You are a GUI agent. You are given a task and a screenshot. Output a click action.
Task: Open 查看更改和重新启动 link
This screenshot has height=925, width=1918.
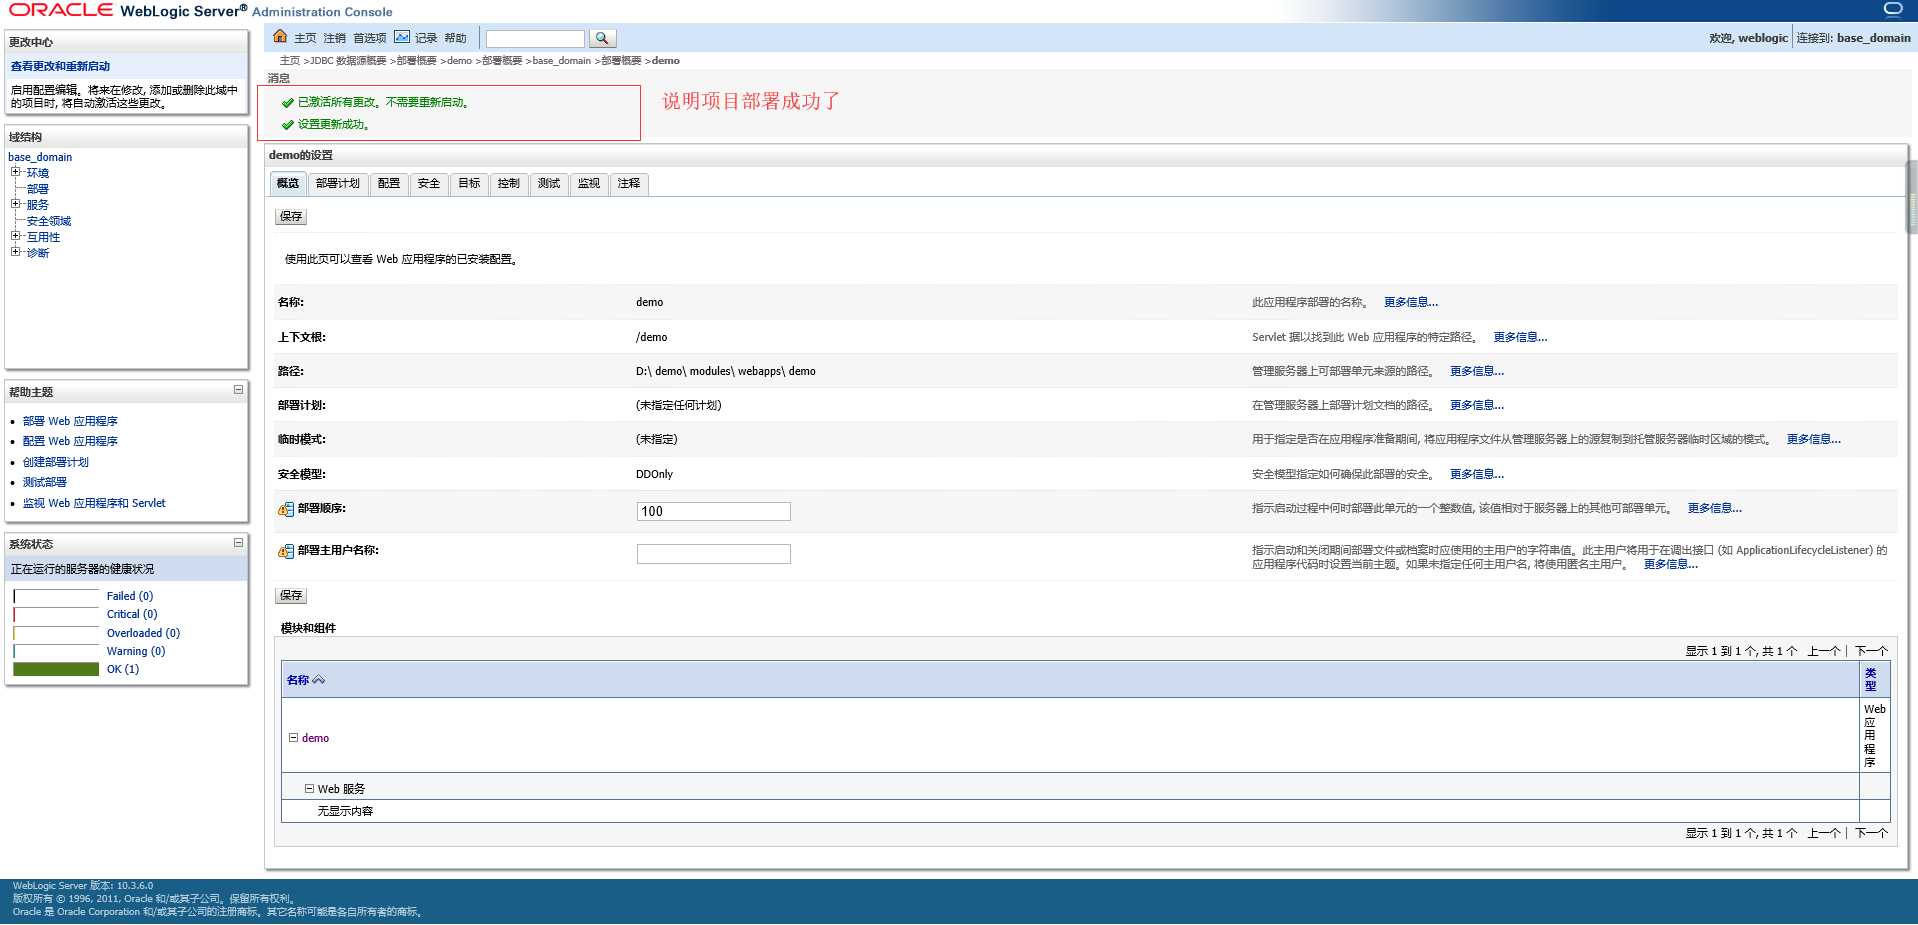pos(60,66)
